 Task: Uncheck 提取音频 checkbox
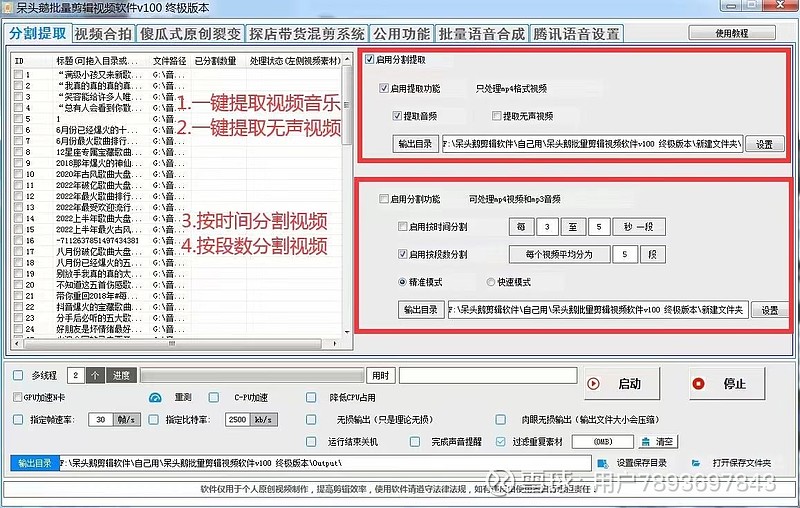click(x=397, y=116)
